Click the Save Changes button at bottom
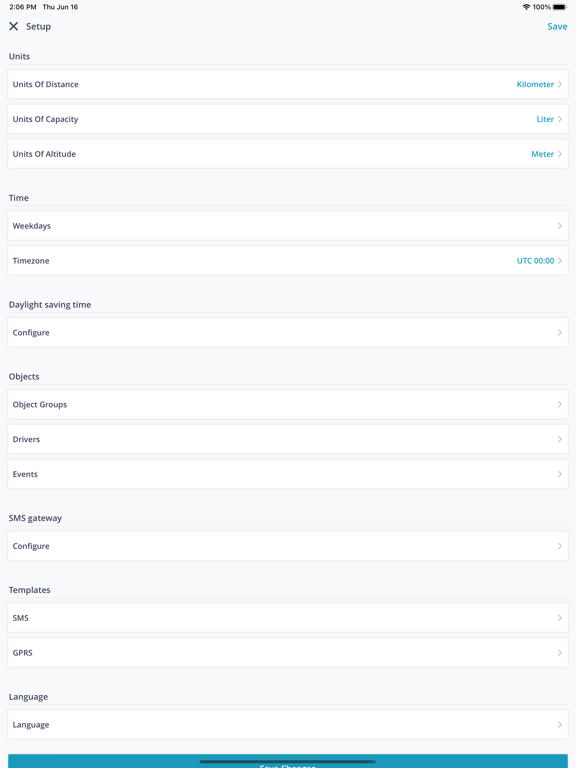 click(288, 762)
